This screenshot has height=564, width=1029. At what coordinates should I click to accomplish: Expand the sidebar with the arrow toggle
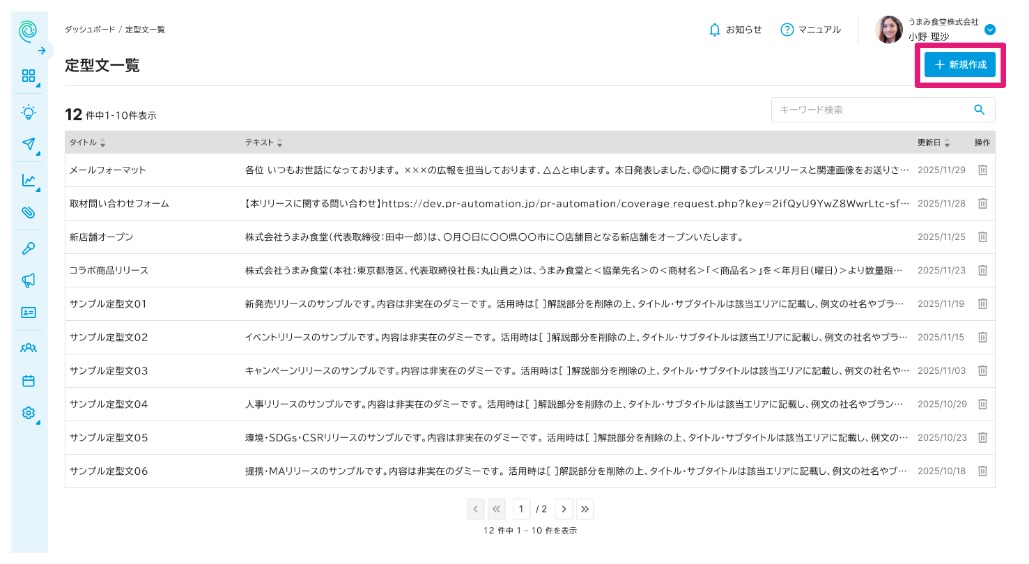click(42, 50)
